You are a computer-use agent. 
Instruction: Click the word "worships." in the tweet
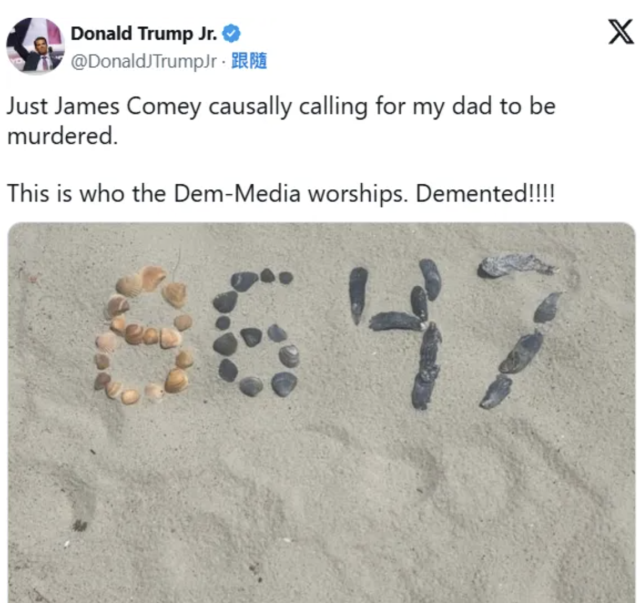tap(358, 194)
